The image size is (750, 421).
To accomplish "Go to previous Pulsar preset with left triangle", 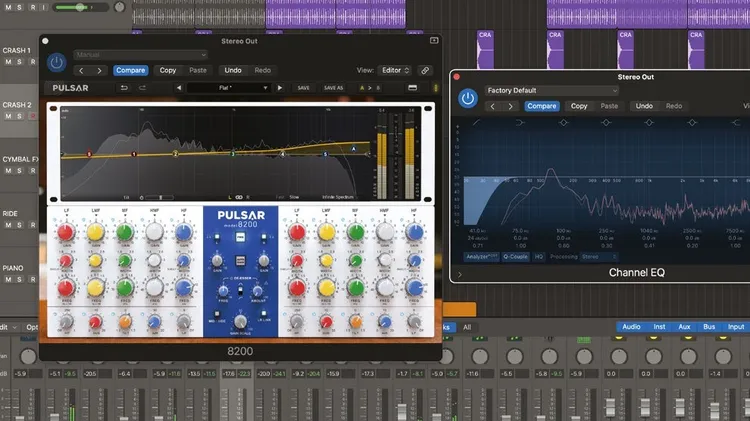I will (x=179, y=88).
